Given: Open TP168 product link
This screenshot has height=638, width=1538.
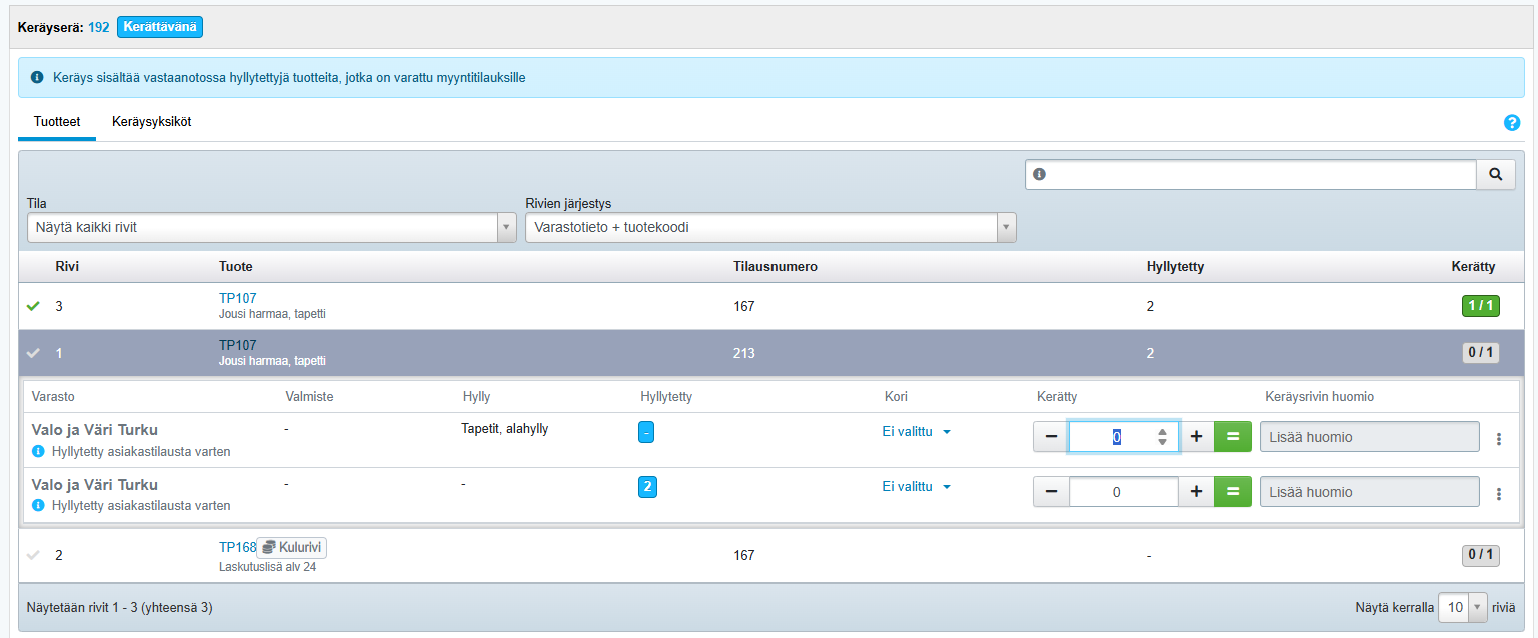Looking at the screenshot, I should click(237, 547).
